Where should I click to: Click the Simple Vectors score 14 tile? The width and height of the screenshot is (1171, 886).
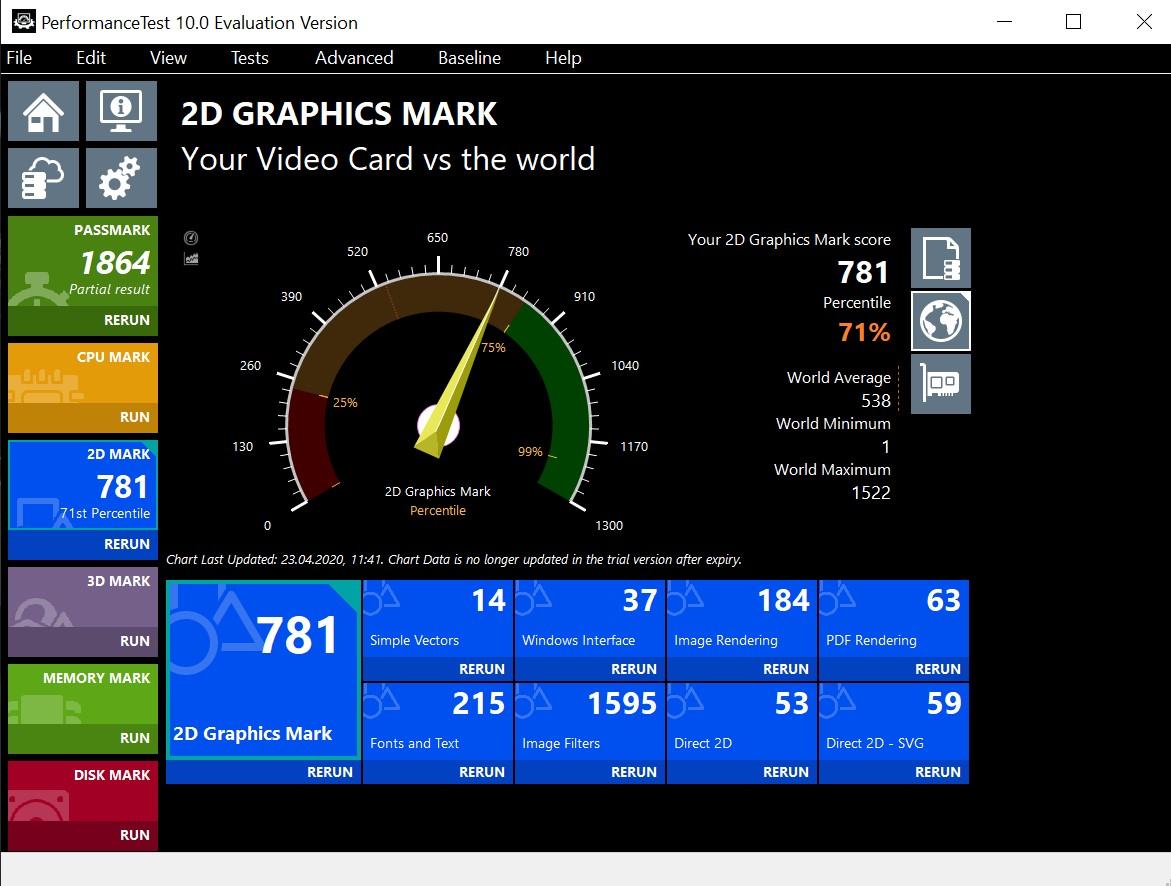pyautogui.click(x=438, y=619)
